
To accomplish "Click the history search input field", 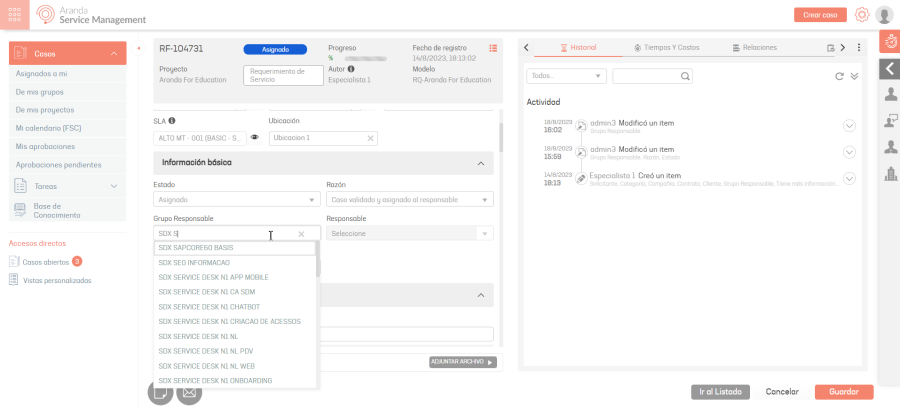I will [645, 76].
